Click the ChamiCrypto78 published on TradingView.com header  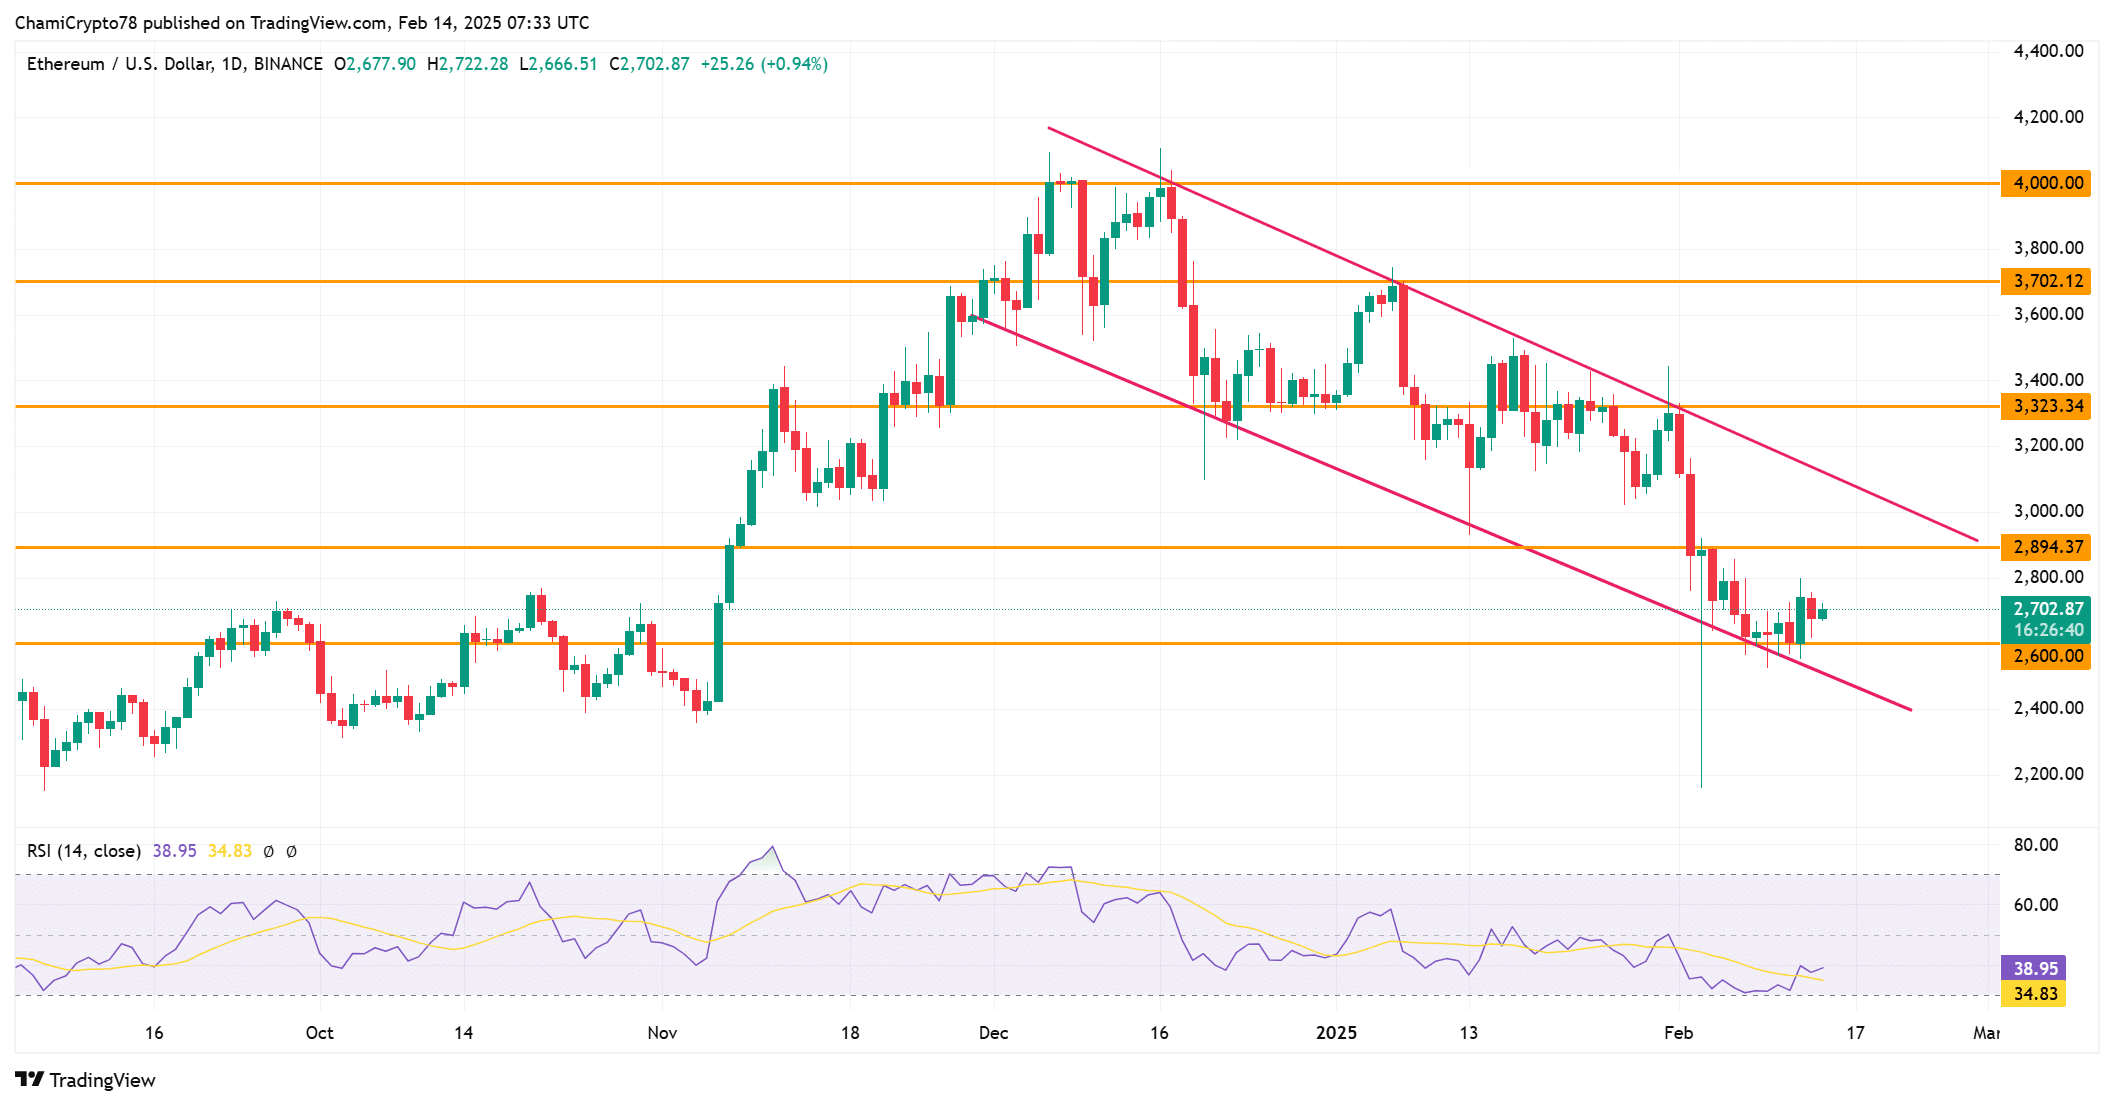[x=302, y=22]
